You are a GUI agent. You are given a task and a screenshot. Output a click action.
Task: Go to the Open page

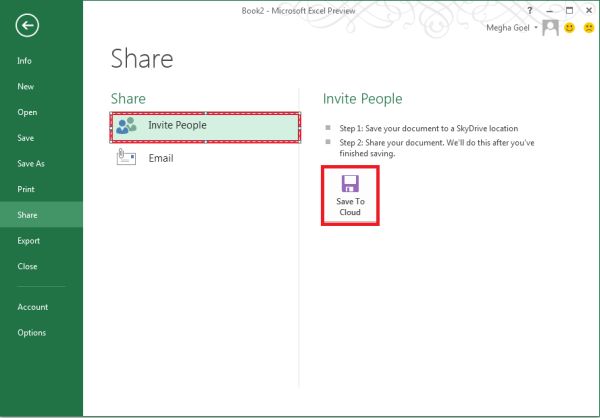tap(27, 112)
